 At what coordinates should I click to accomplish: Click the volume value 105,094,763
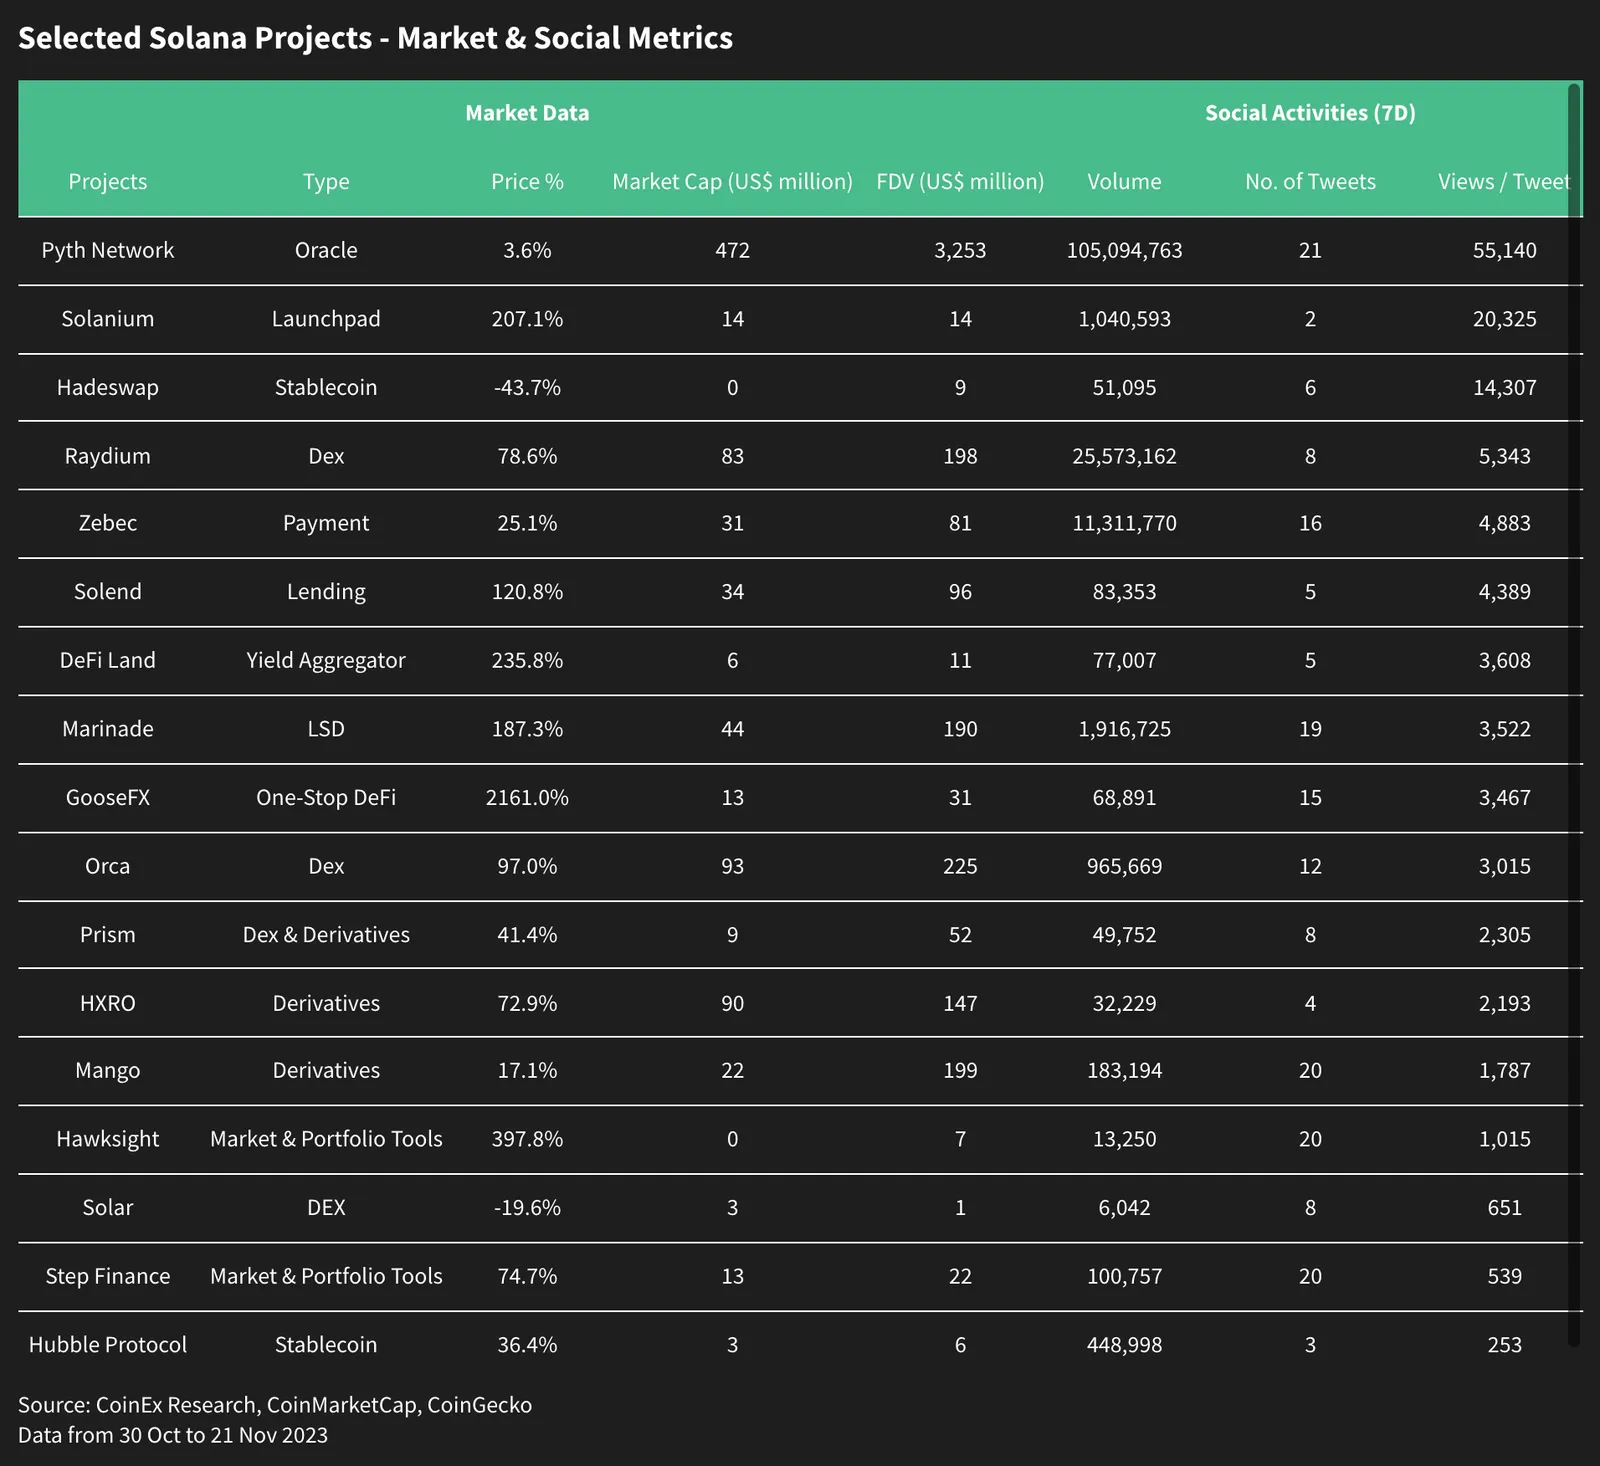coord(1124,250)
